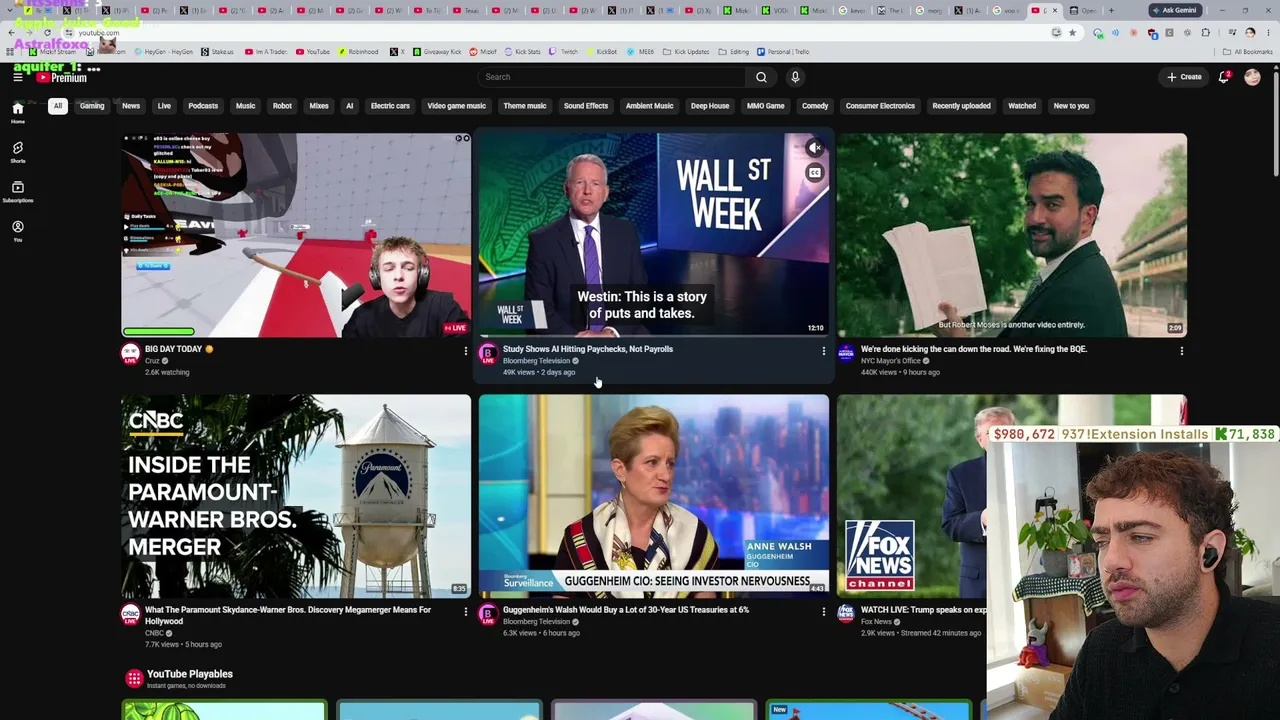Screen dimensions: 1280x720
Task: Select the Podcasts filter chip
Action: pos(203,106)
